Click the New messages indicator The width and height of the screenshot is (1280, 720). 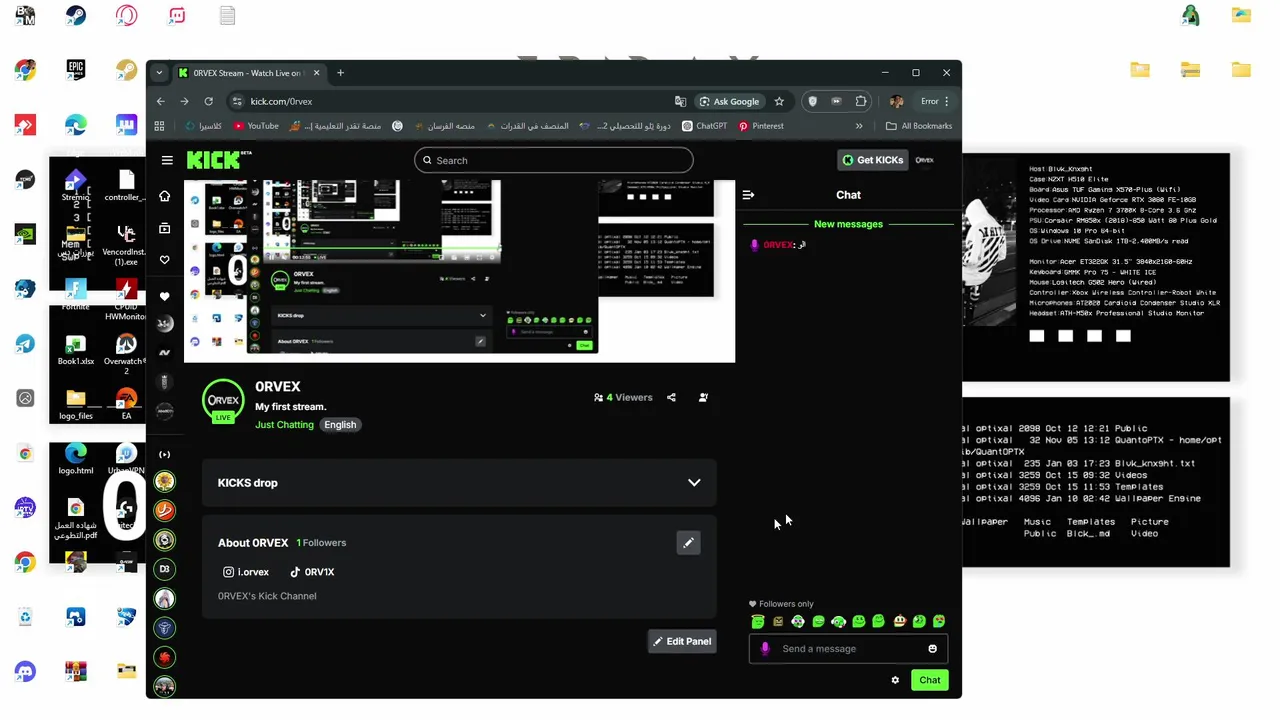point(848,224)
